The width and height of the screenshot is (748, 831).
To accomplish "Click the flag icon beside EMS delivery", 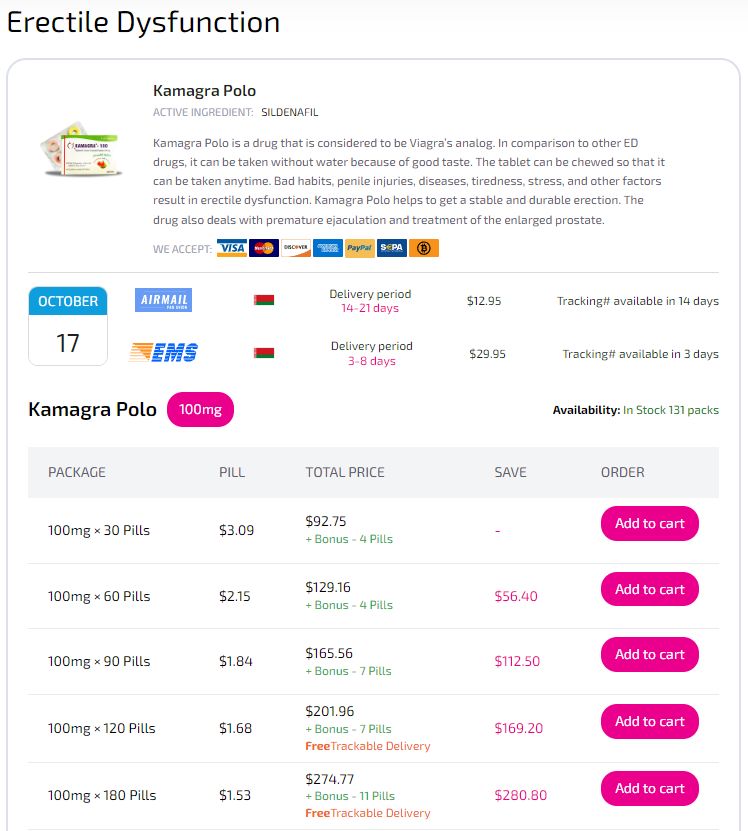I will pyautogui.click(x=264, y=353).
